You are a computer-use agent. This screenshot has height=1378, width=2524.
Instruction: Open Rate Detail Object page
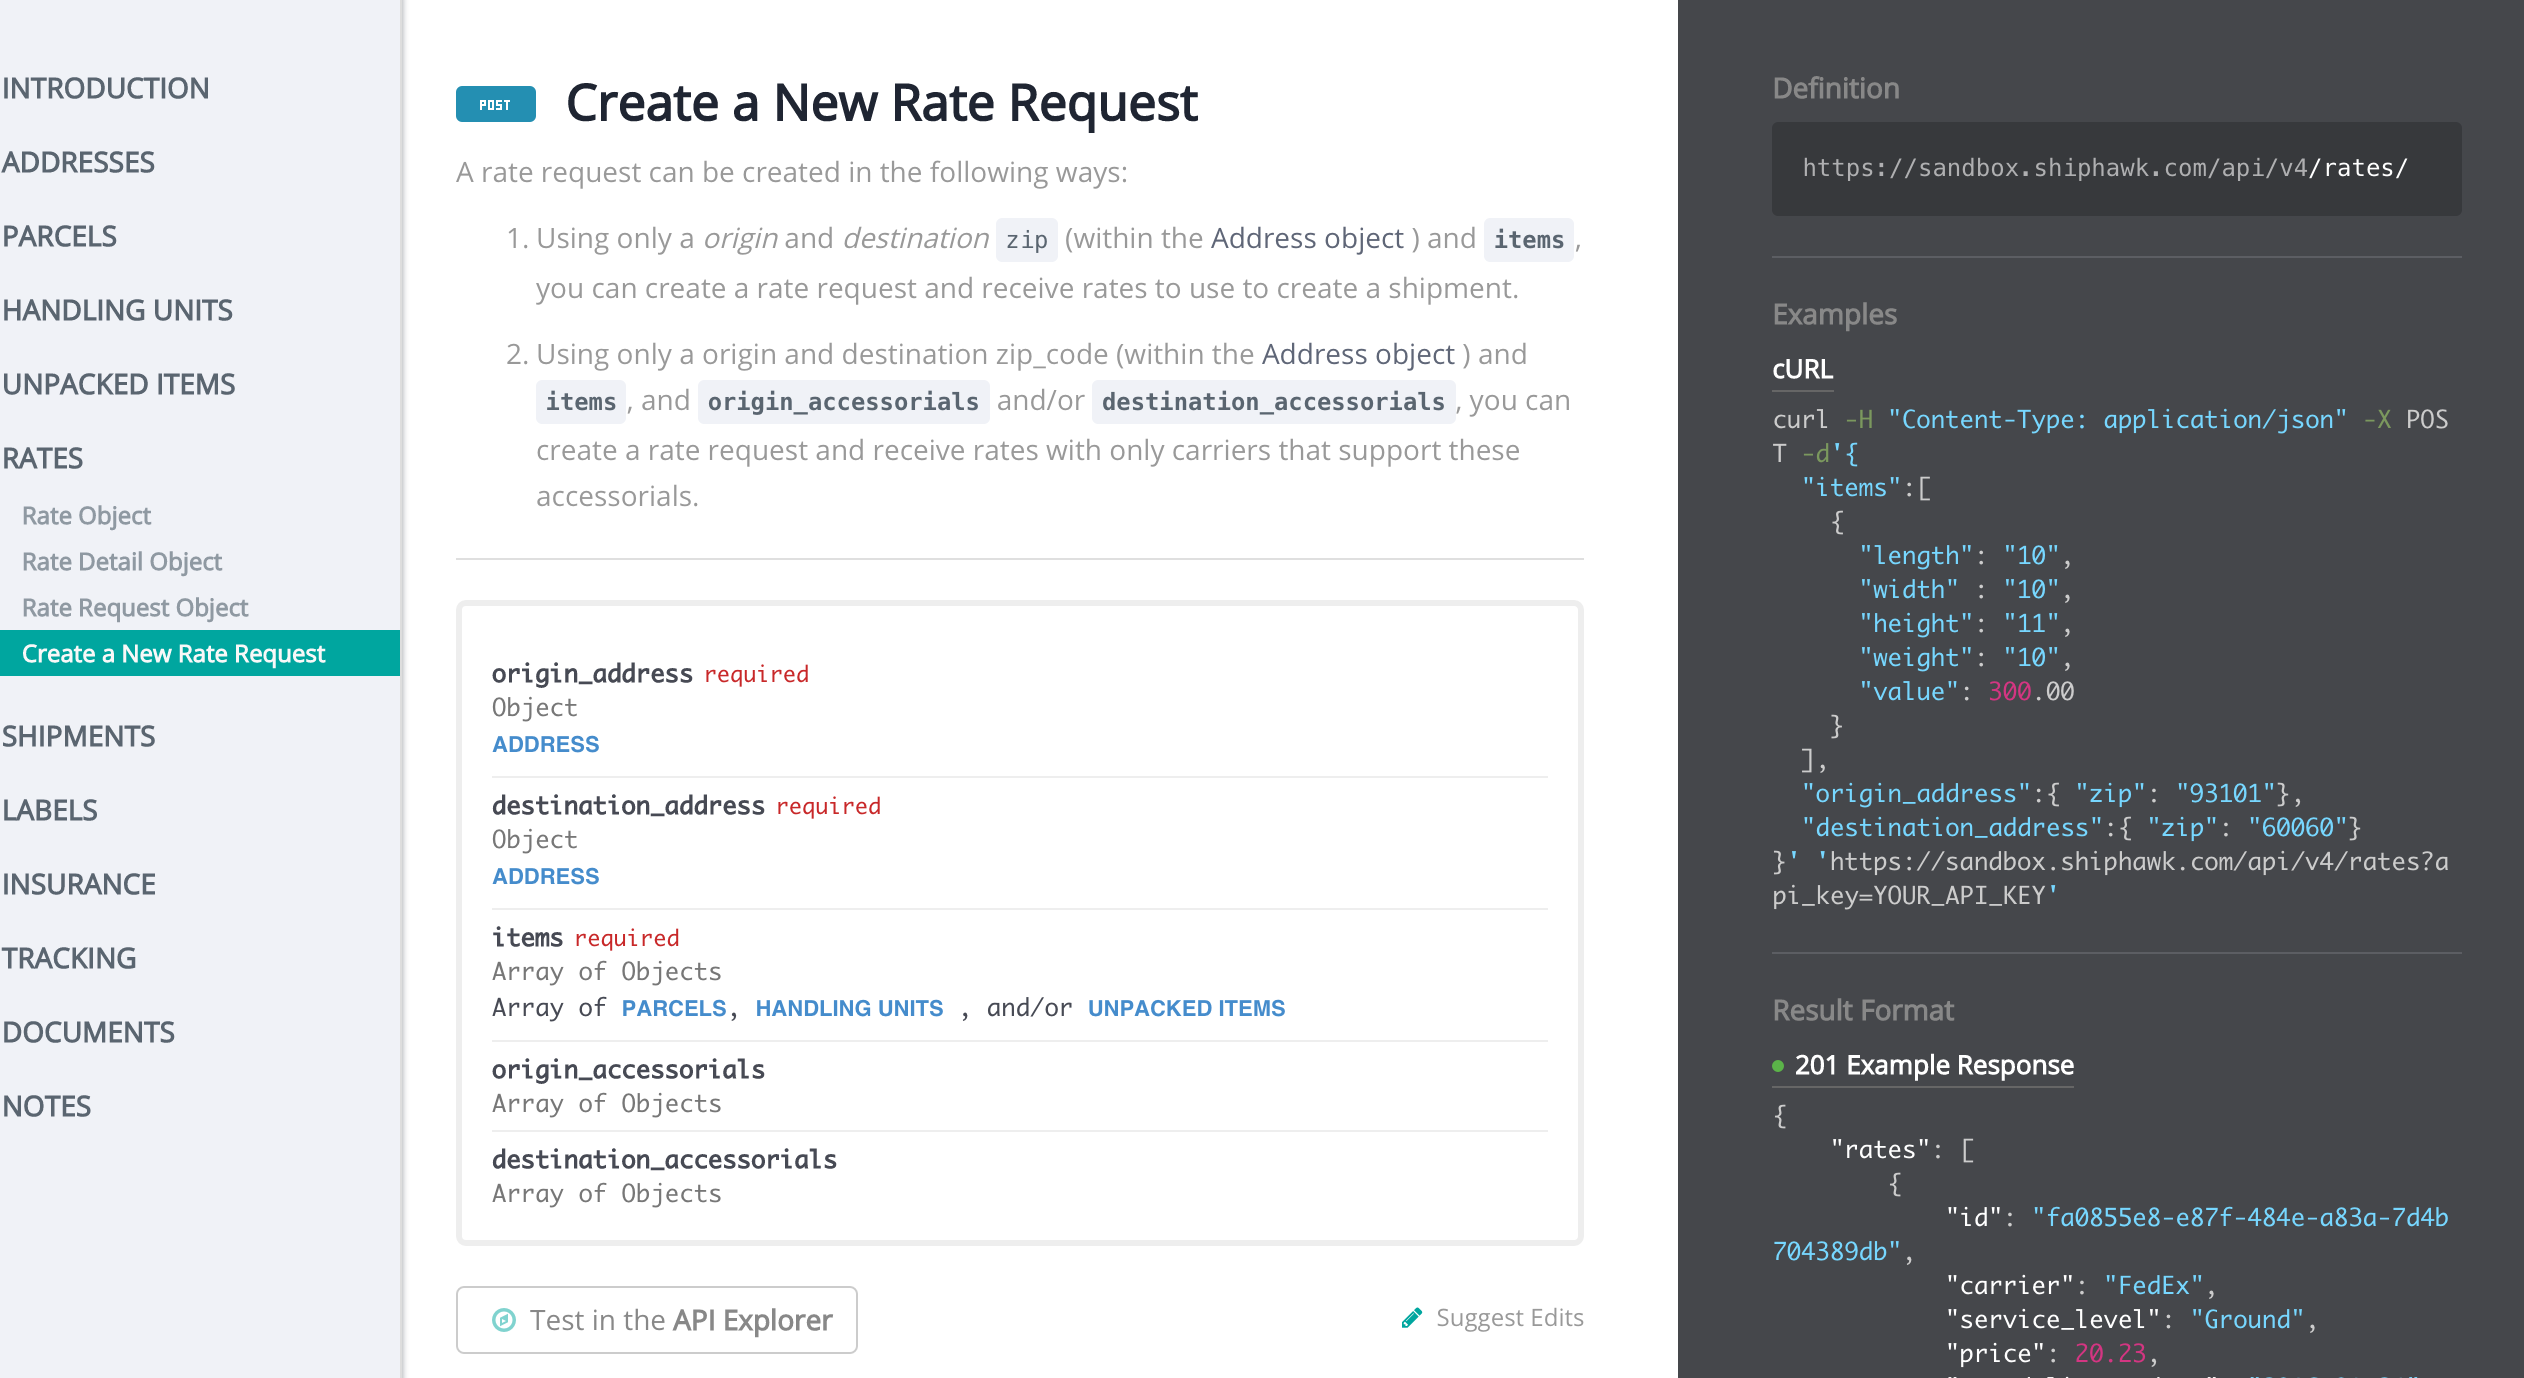click(121, 562)
